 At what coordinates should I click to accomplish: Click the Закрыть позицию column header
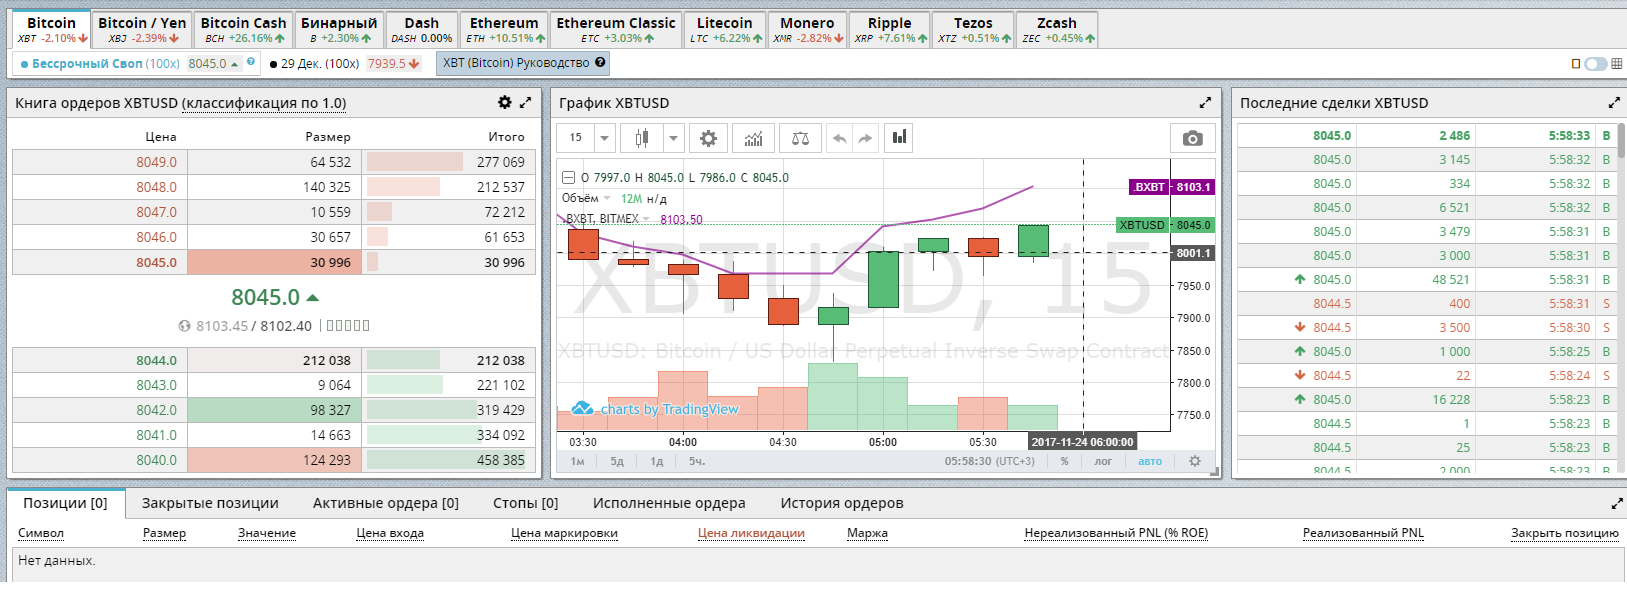1564,533
